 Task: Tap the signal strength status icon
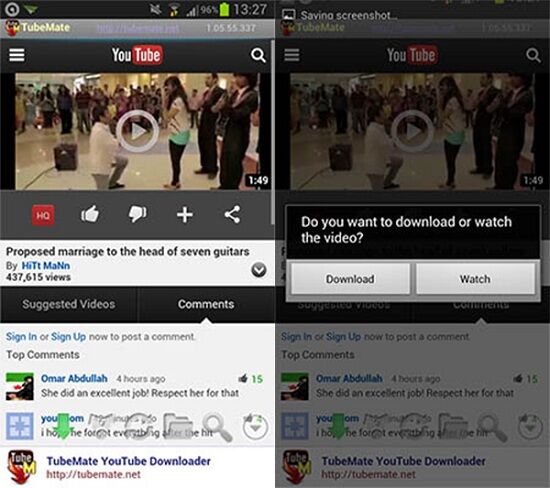(x=191, y=11)
